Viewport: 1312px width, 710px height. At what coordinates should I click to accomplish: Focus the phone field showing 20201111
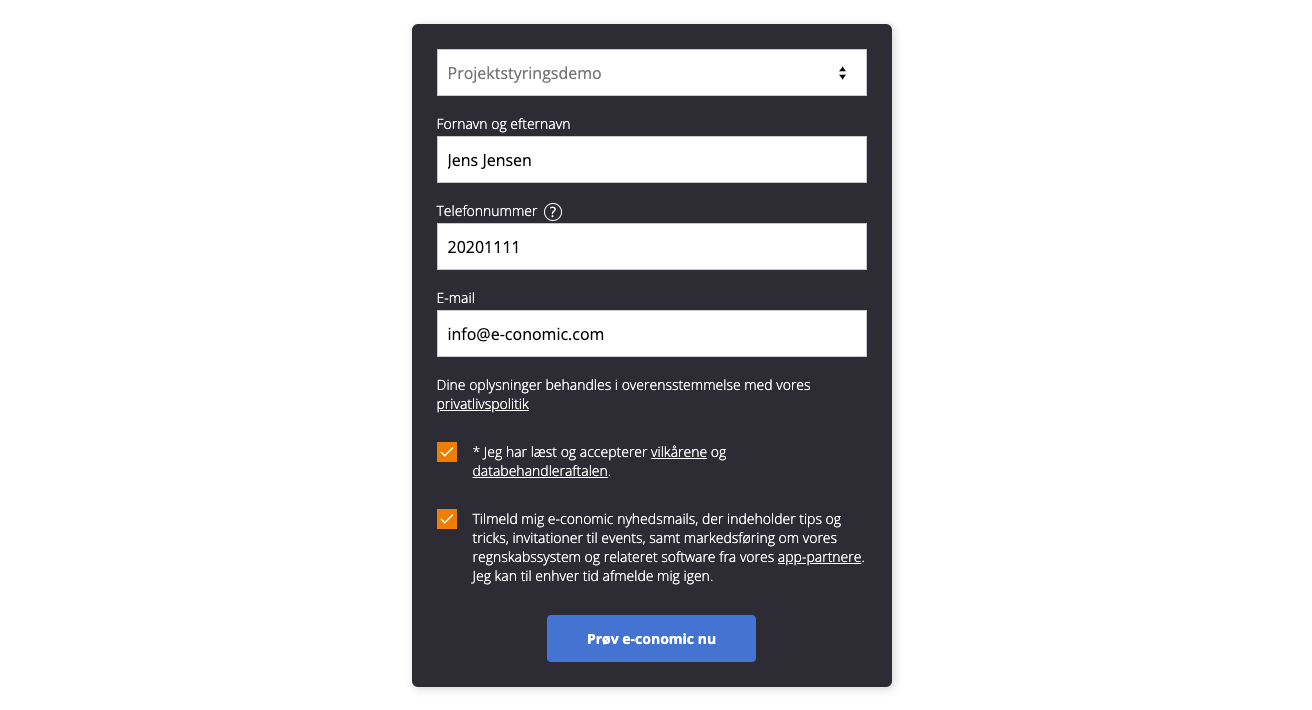[x=651, y=247]
